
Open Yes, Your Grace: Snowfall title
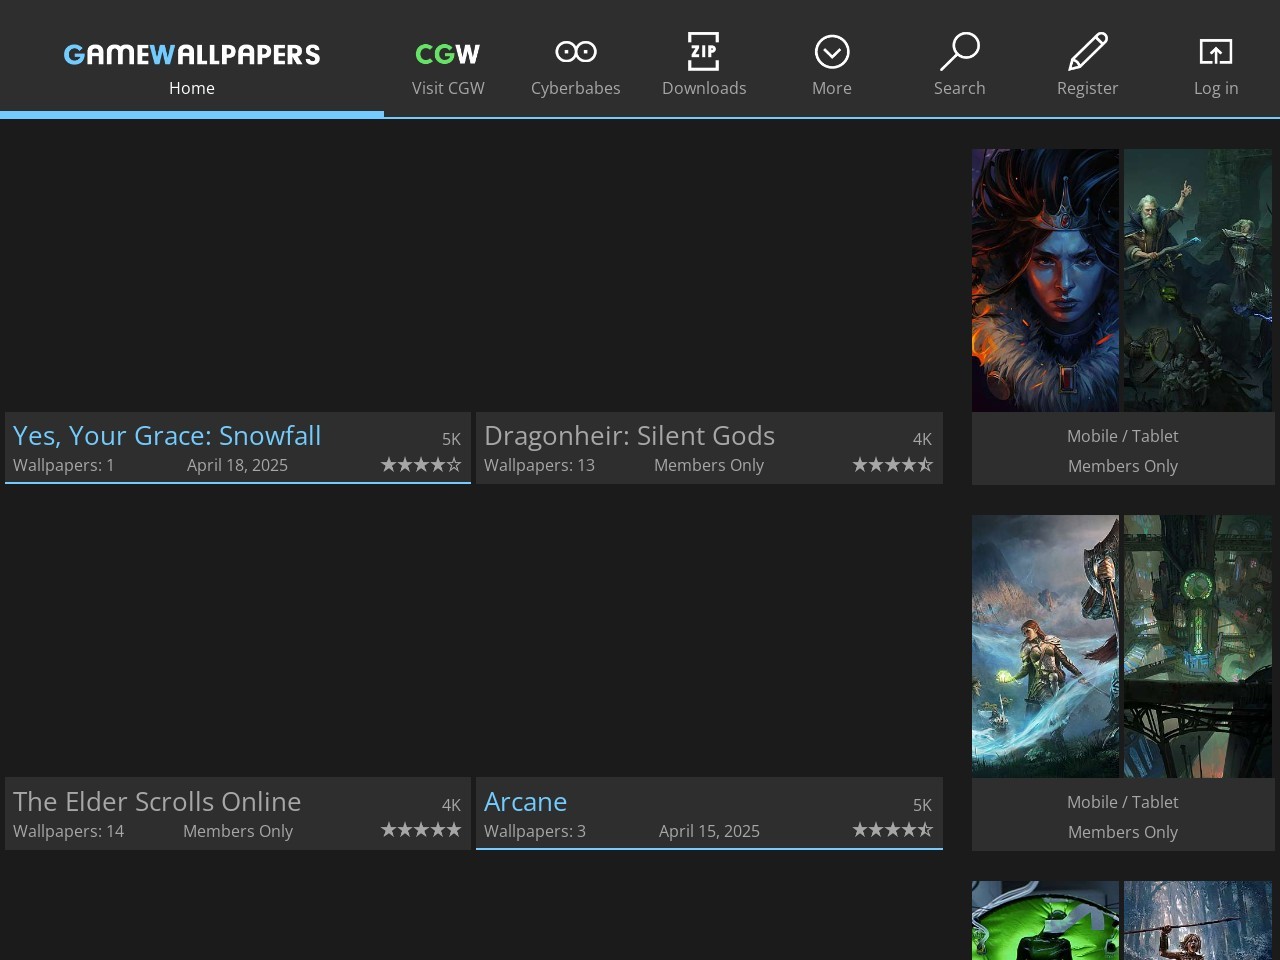pos(167,436)
